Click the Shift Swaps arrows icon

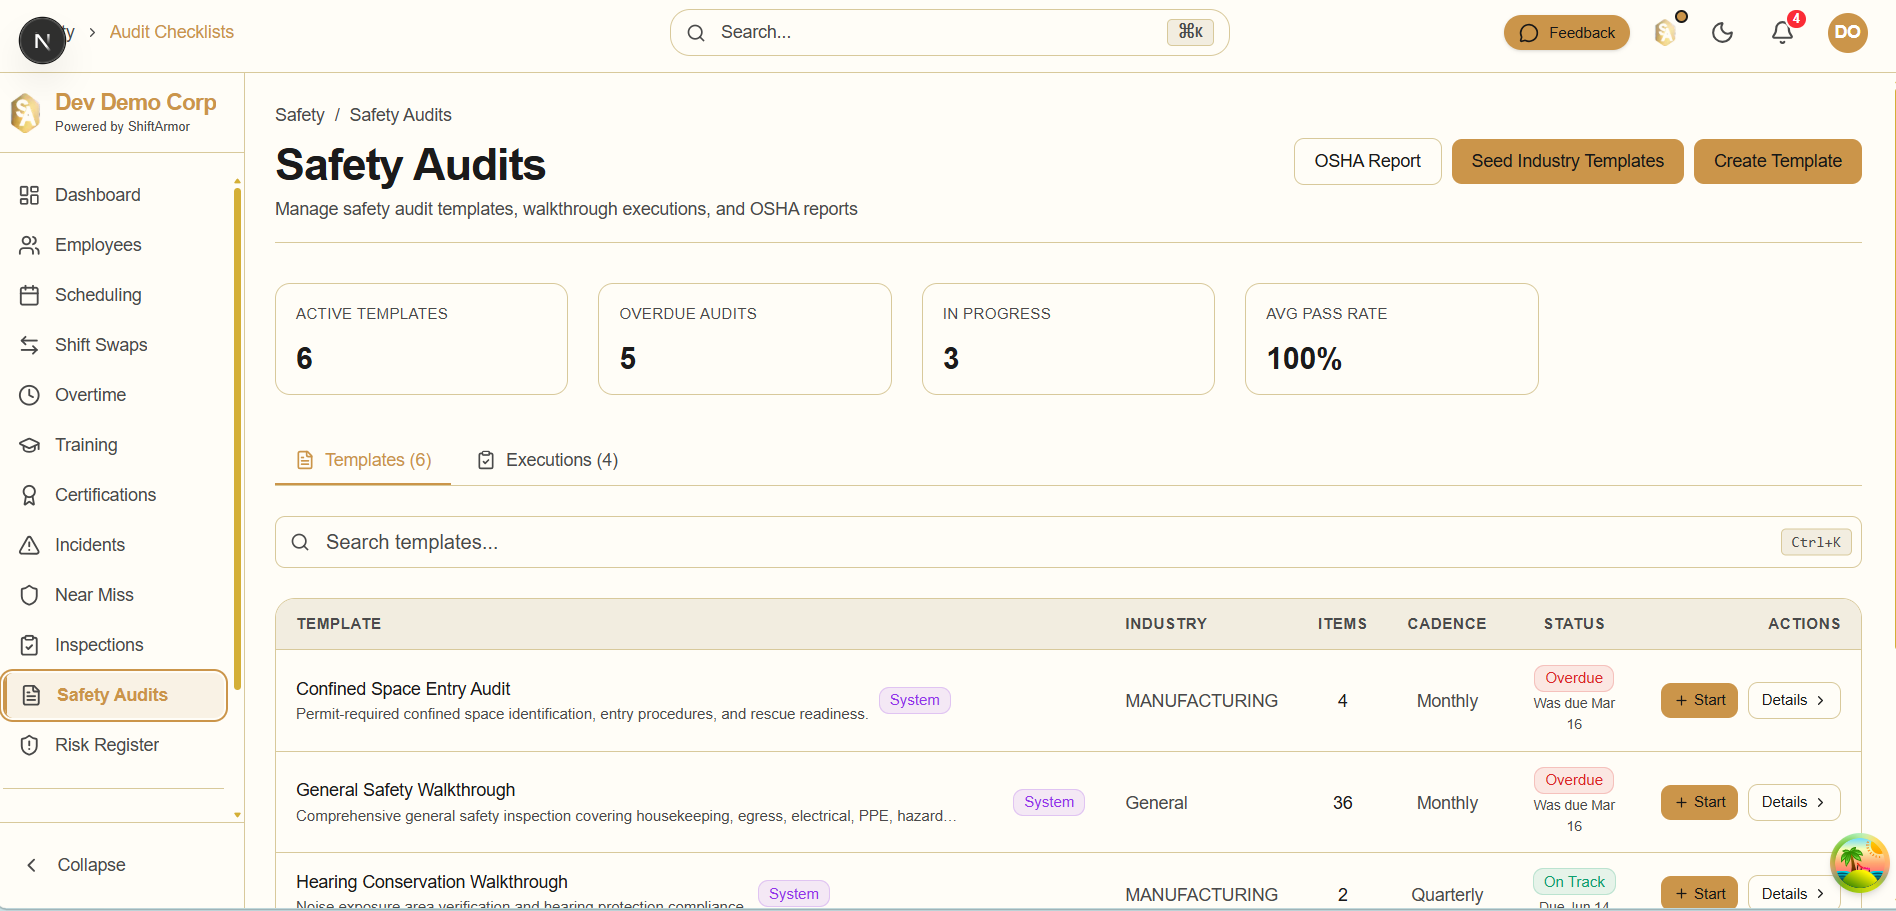pos(29,345)
